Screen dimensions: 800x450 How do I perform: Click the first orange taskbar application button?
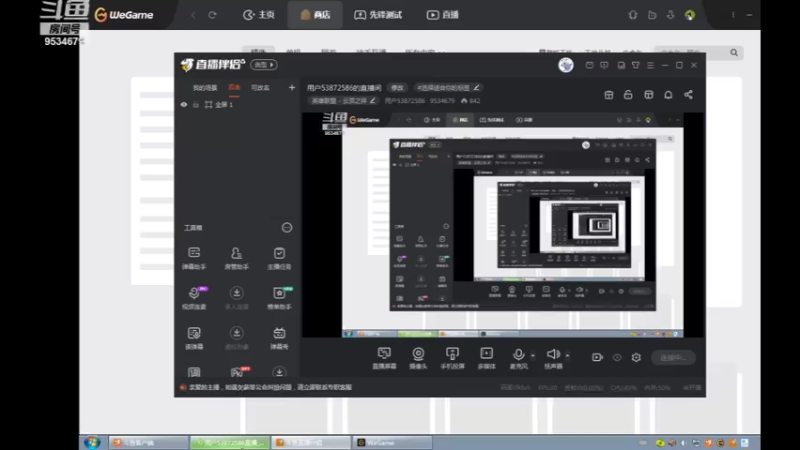[148, 442]
